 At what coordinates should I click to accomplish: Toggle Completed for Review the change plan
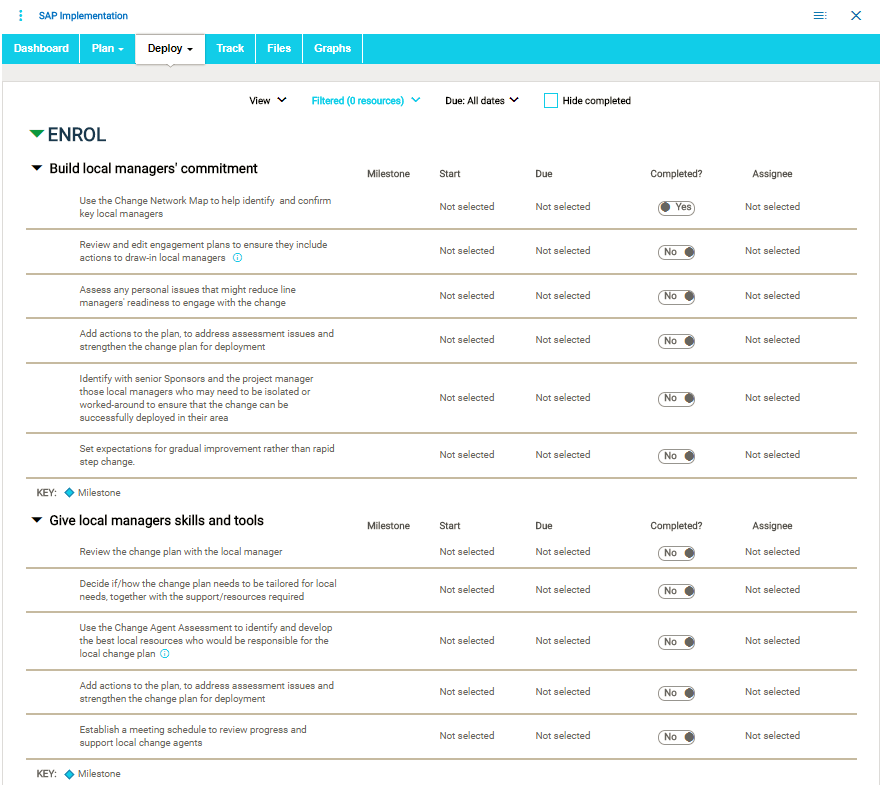pos(676,553)
